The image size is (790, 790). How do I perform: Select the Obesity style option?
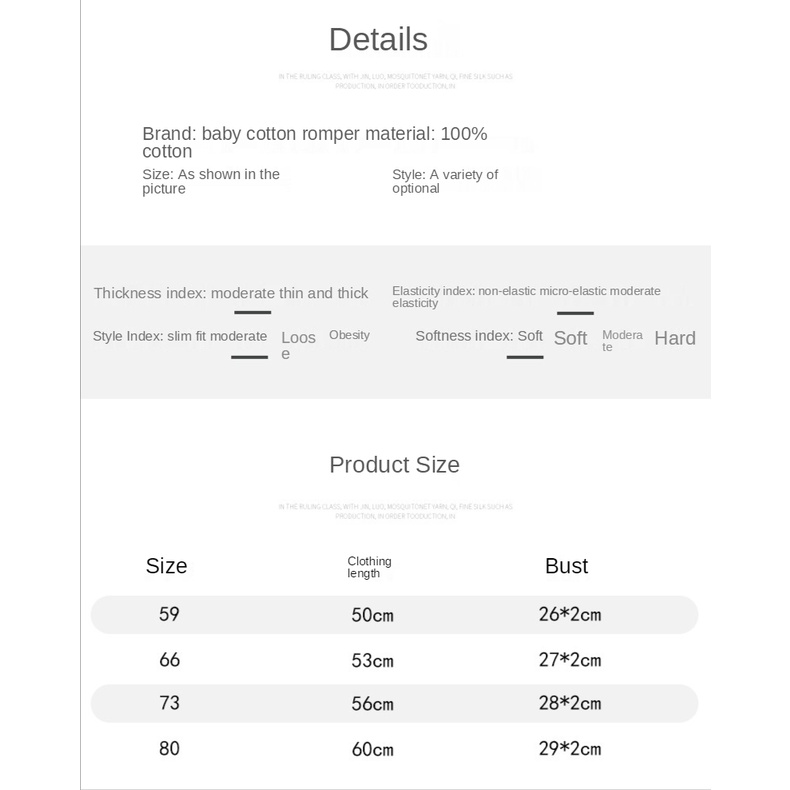pos(349,335)
